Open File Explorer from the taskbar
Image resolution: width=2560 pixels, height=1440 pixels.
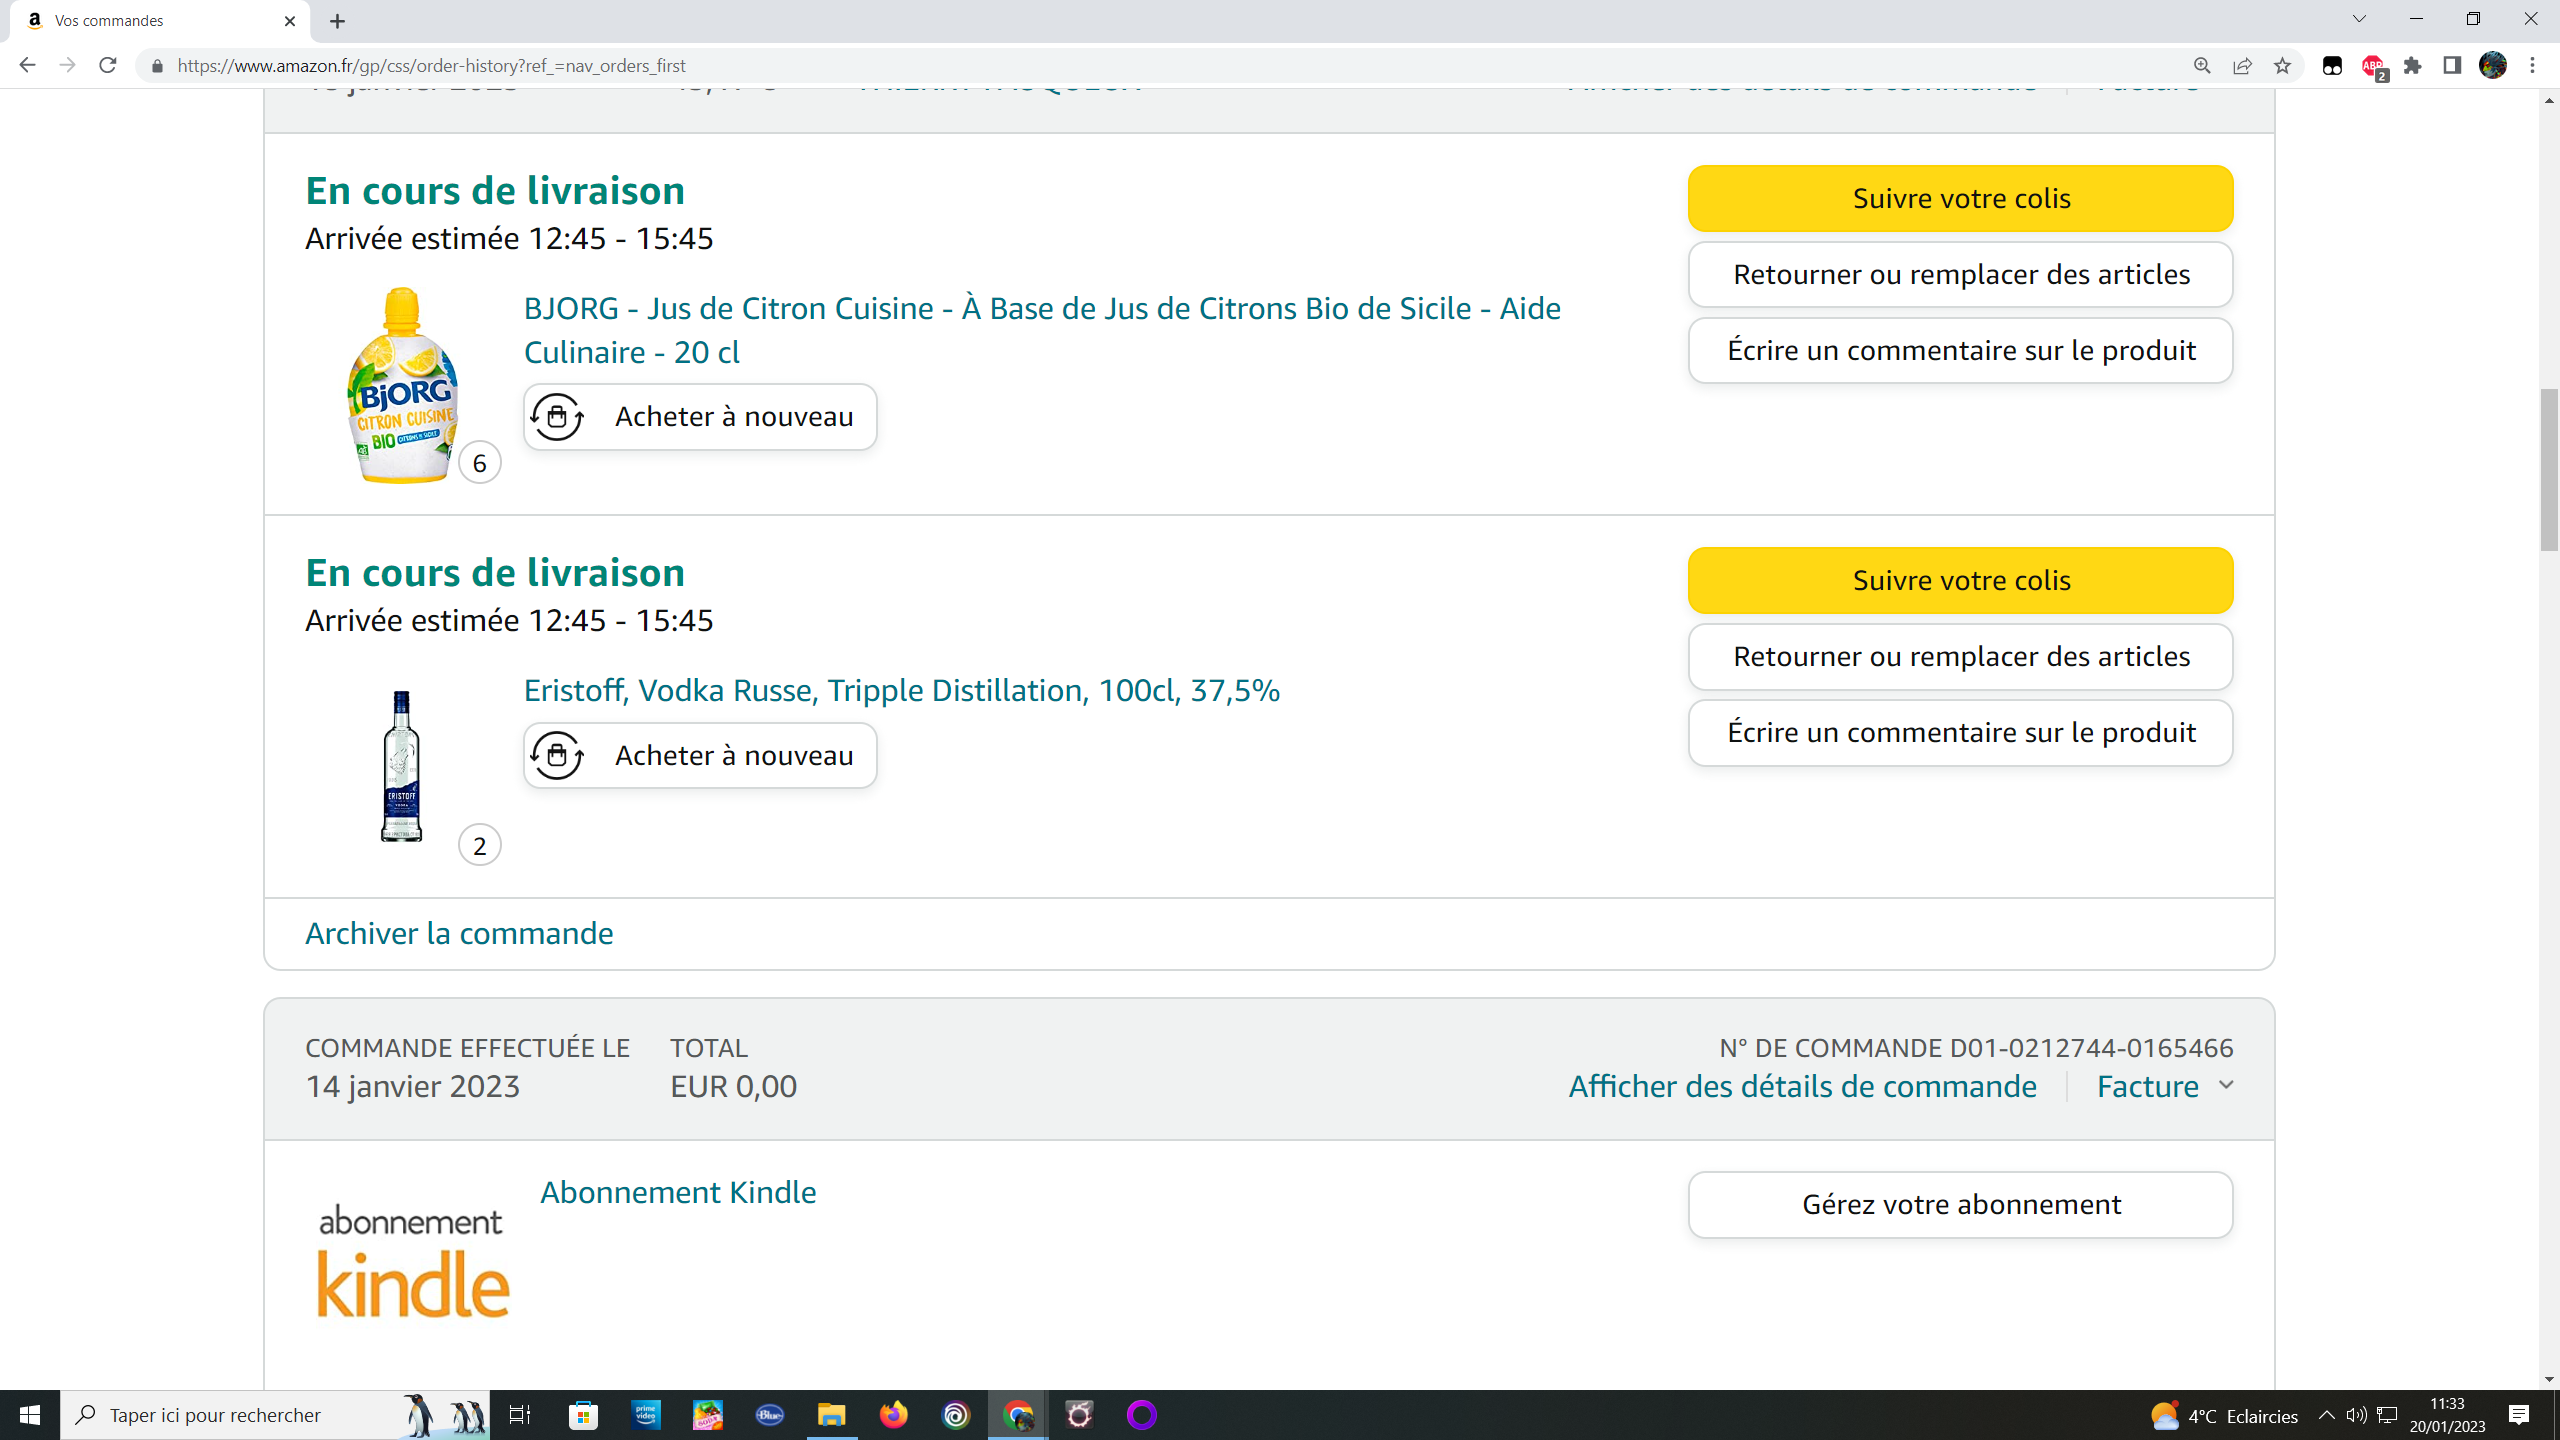click(x=831, y=1415)
